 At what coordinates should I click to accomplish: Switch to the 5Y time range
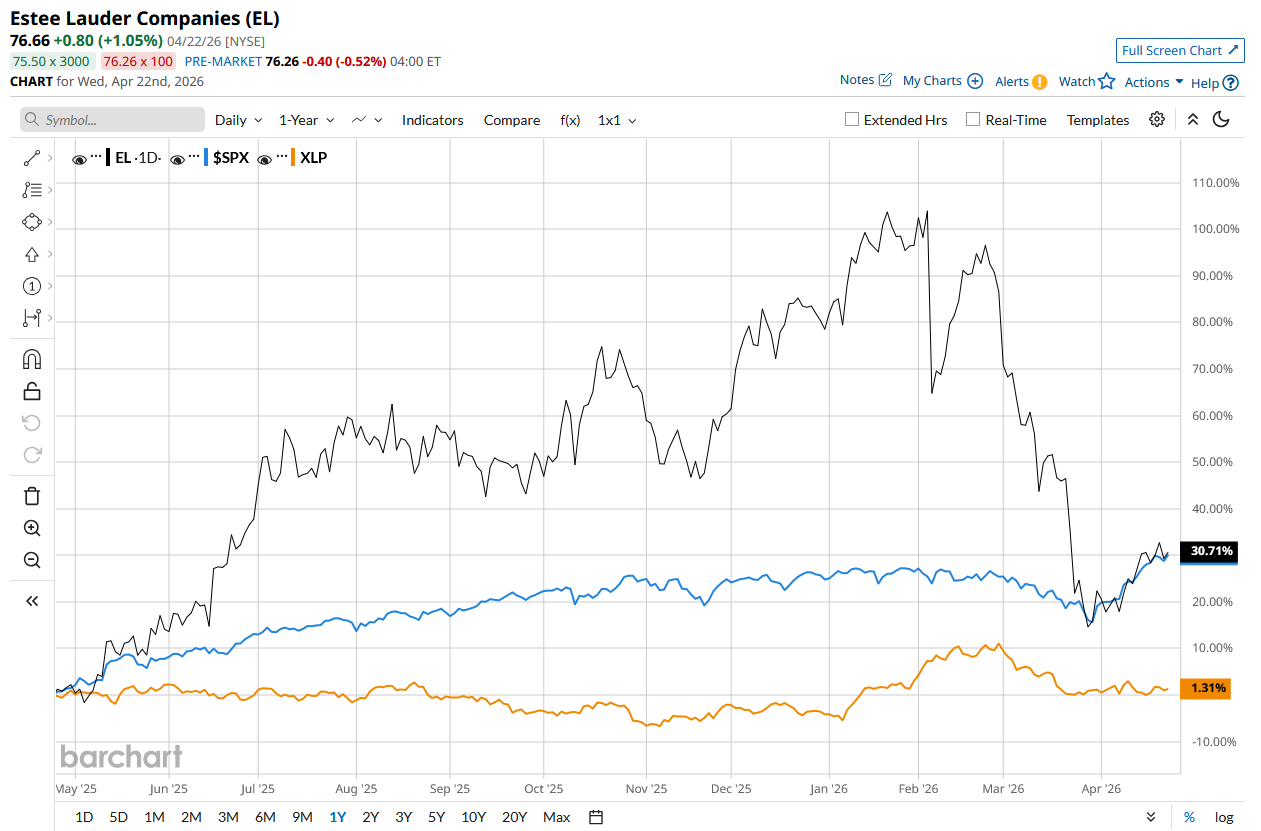(436, 817)
